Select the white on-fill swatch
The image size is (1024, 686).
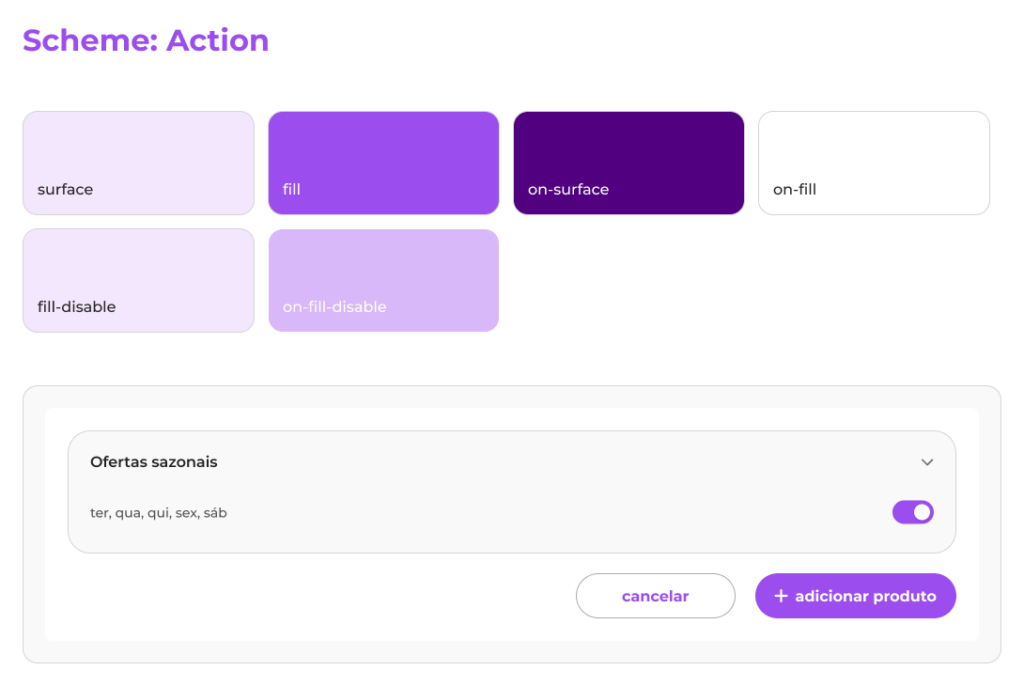873,150
